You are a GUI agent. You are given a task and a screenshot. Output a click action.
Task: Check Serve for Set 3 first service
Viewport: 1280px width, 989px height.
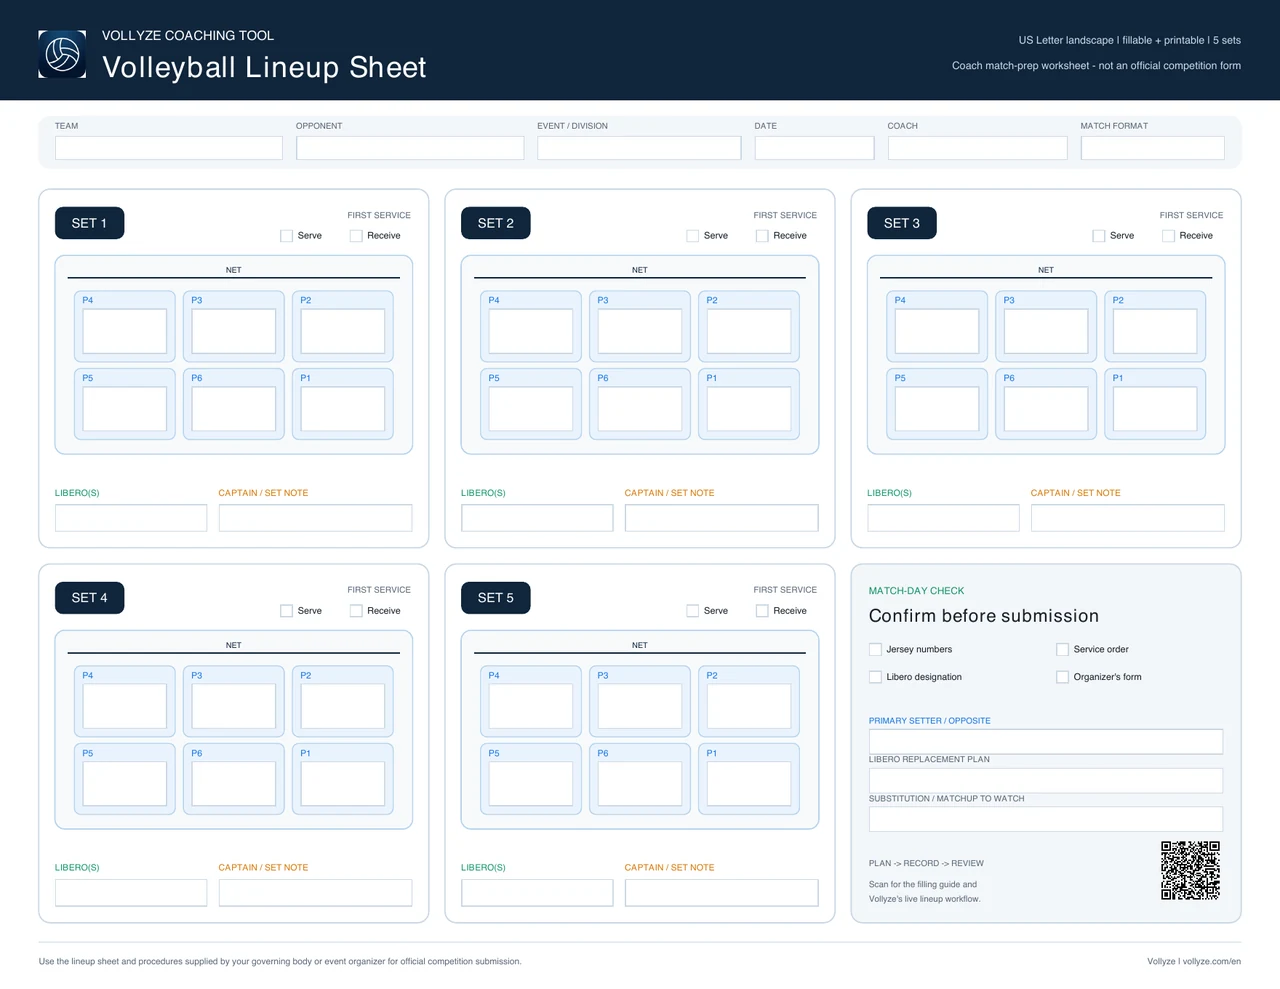click(x=1098, y=236)
